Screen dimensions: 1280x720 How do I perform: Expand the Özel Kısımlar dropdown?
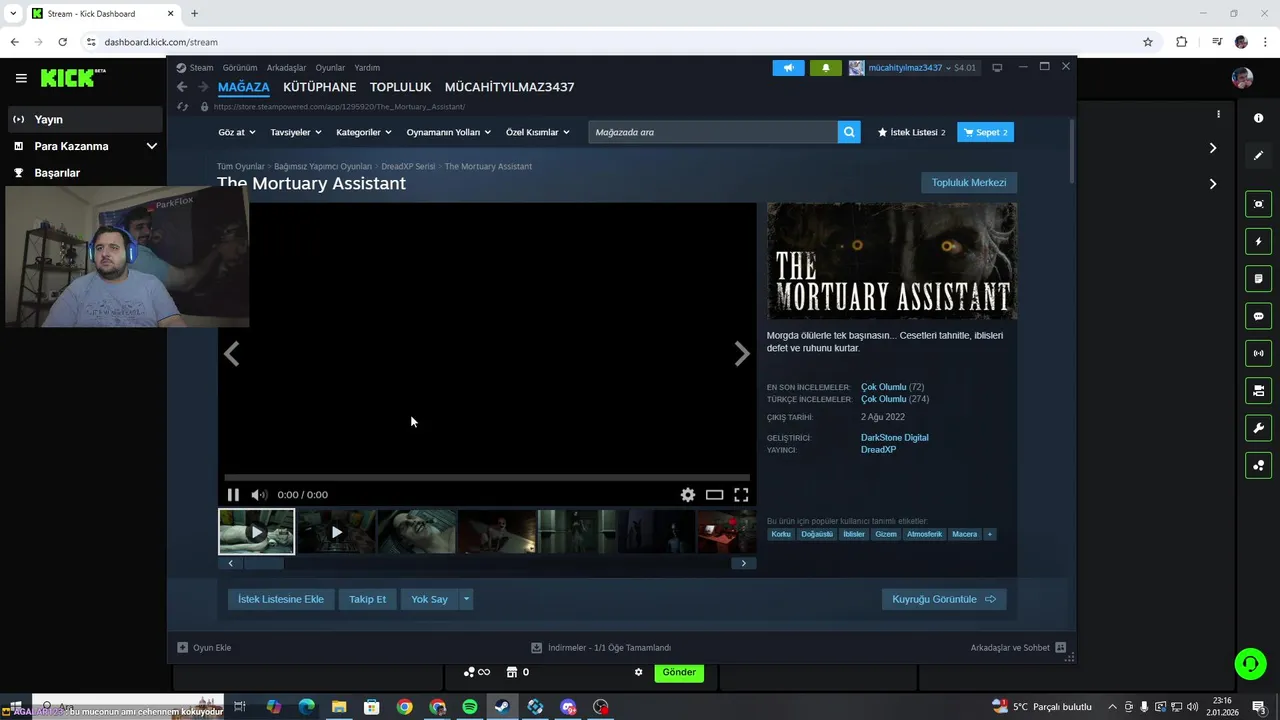pos(537,132)
